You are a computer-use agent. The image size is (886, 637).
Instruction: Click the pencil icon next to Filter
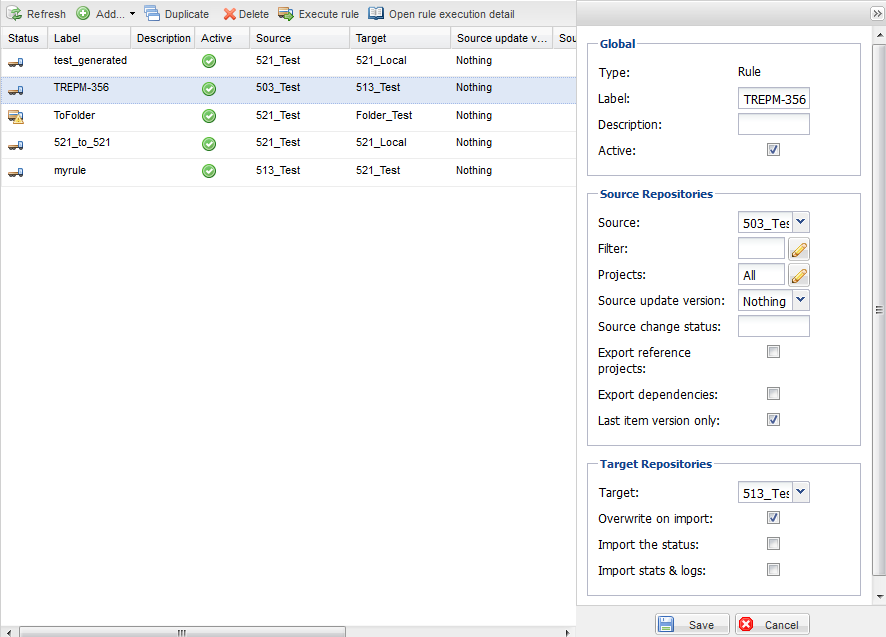(x=798, y=249)
